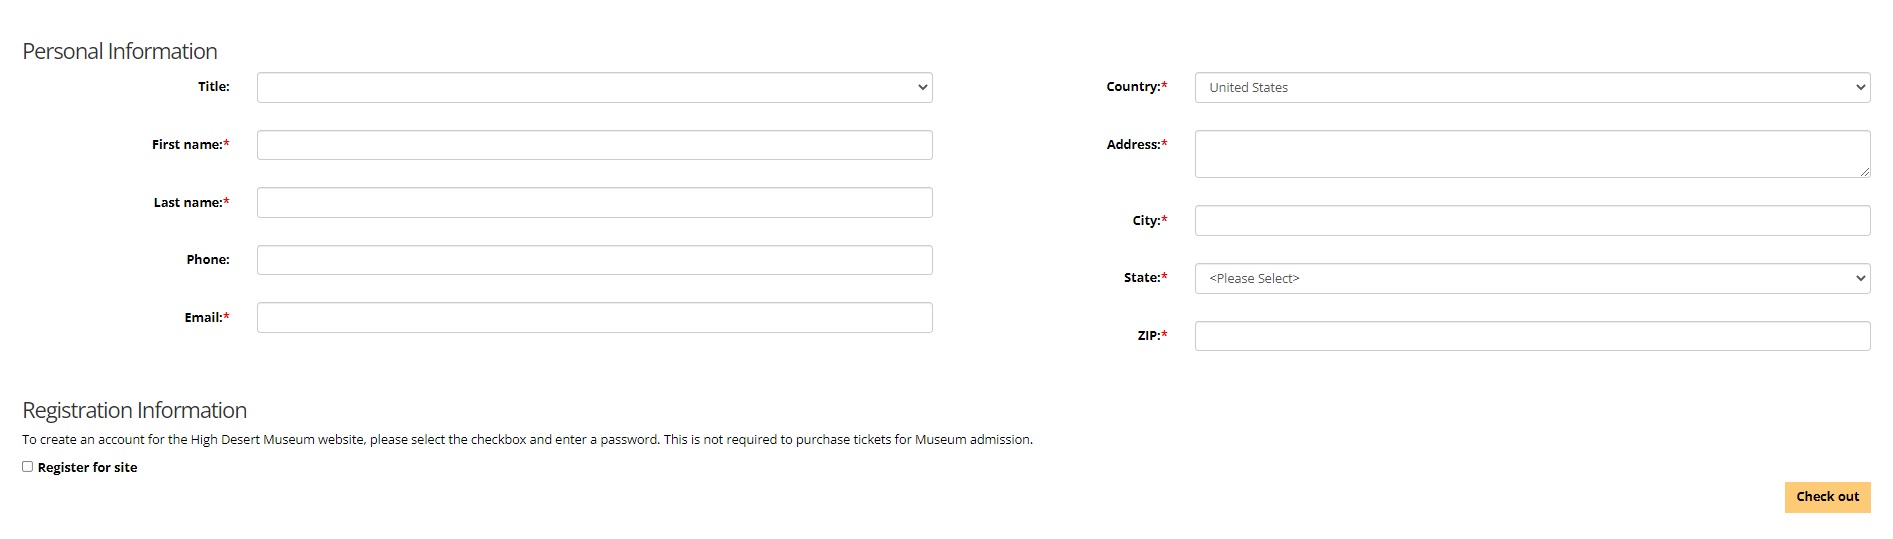Click the Personal Information heading
The width and height of the screenshot is (1893, 539).
(x=120, y=51)
